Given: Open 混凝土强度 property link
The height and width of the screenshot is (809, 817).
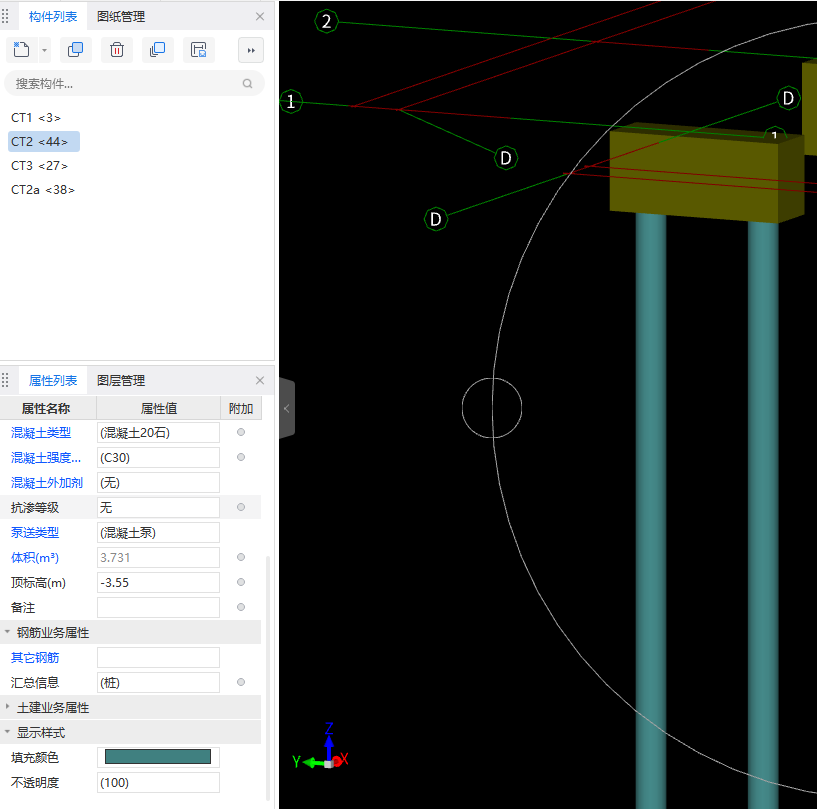Looking at the screenshot, I should 46,458.
